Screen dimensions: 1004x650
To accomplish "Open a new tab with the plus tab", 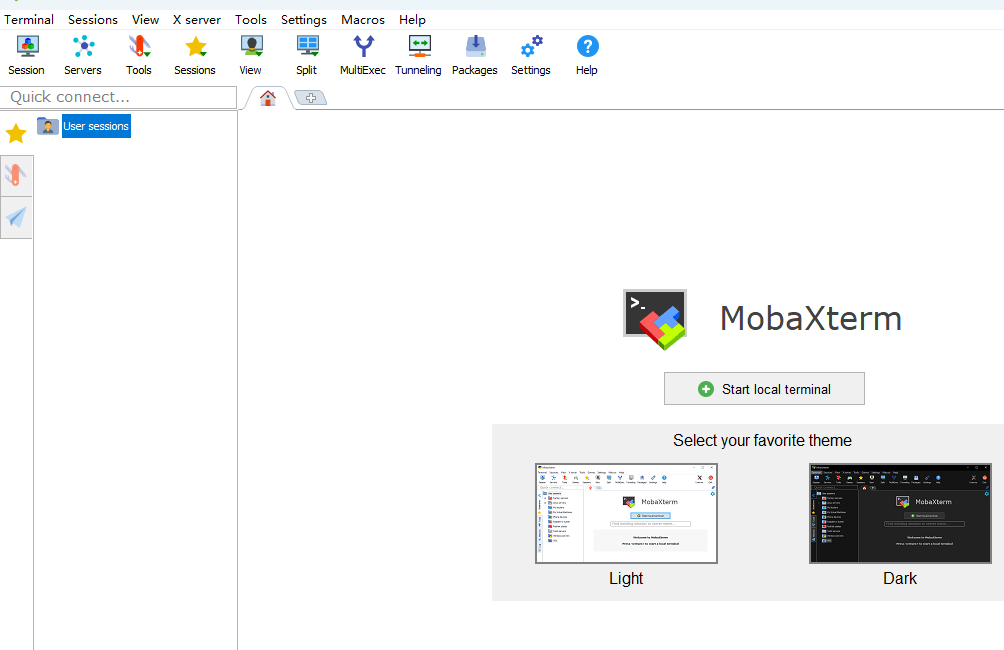I will [311, 98].
